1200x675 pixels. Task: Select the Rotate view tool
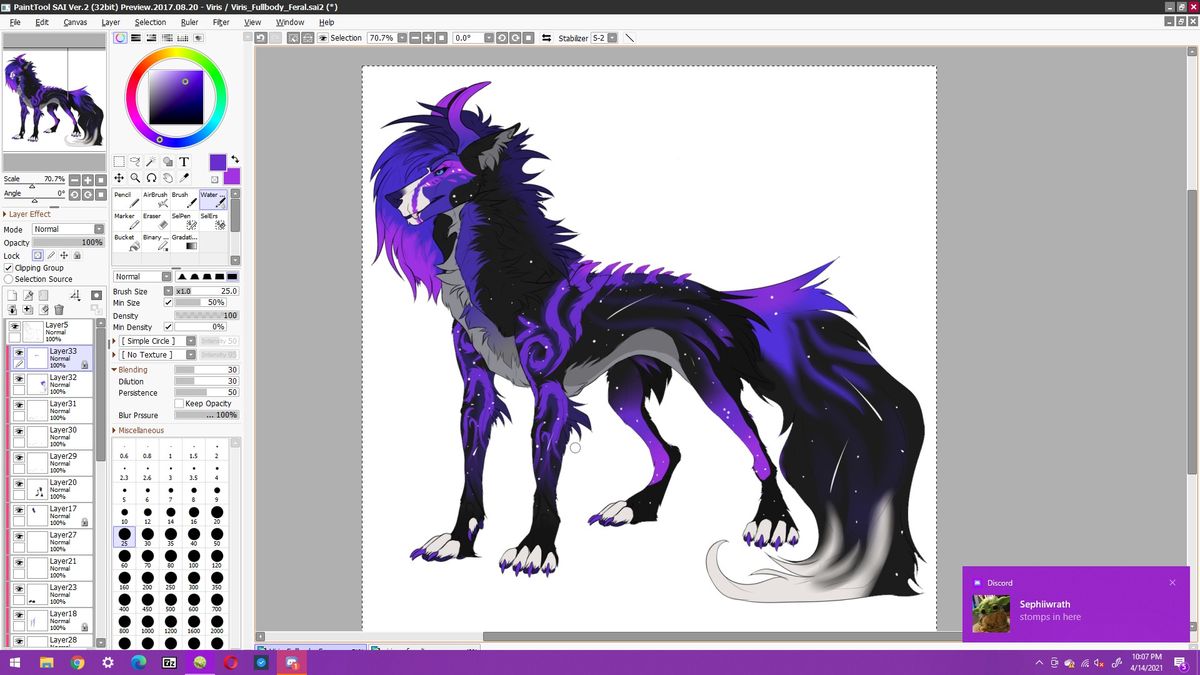tap(151, 178)
